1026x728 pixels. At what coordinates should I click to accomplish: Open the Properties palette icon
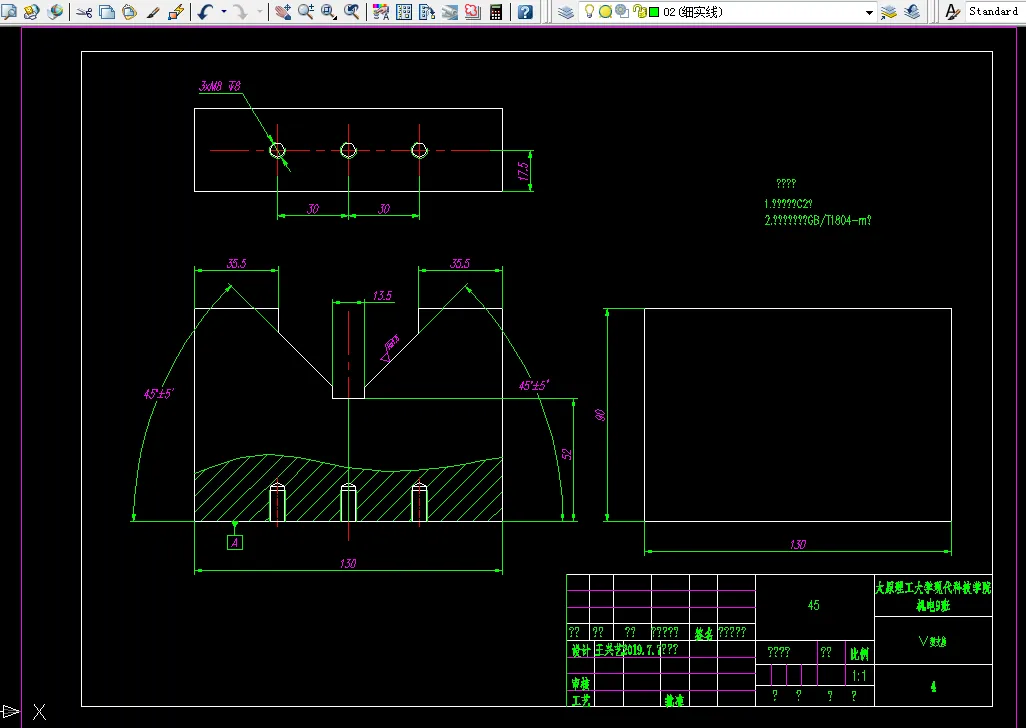(381, 12)
